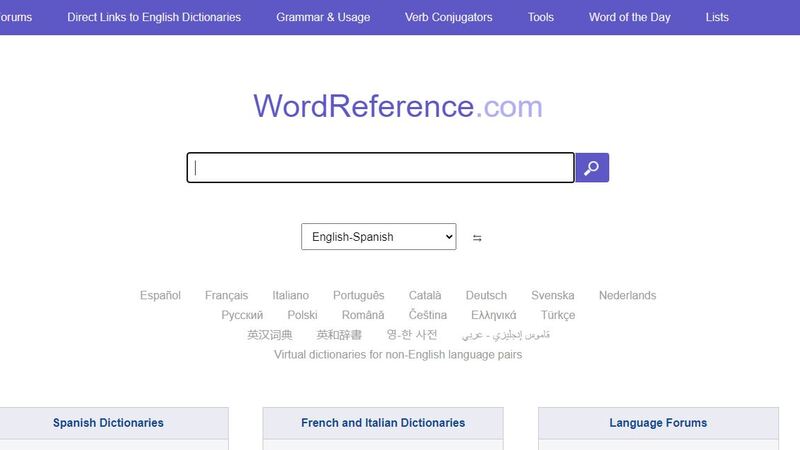Viewport: 800px width, 450px height.
Task: Open the 英和辞書 Japanese dictionary link
Action: [339, 335]
